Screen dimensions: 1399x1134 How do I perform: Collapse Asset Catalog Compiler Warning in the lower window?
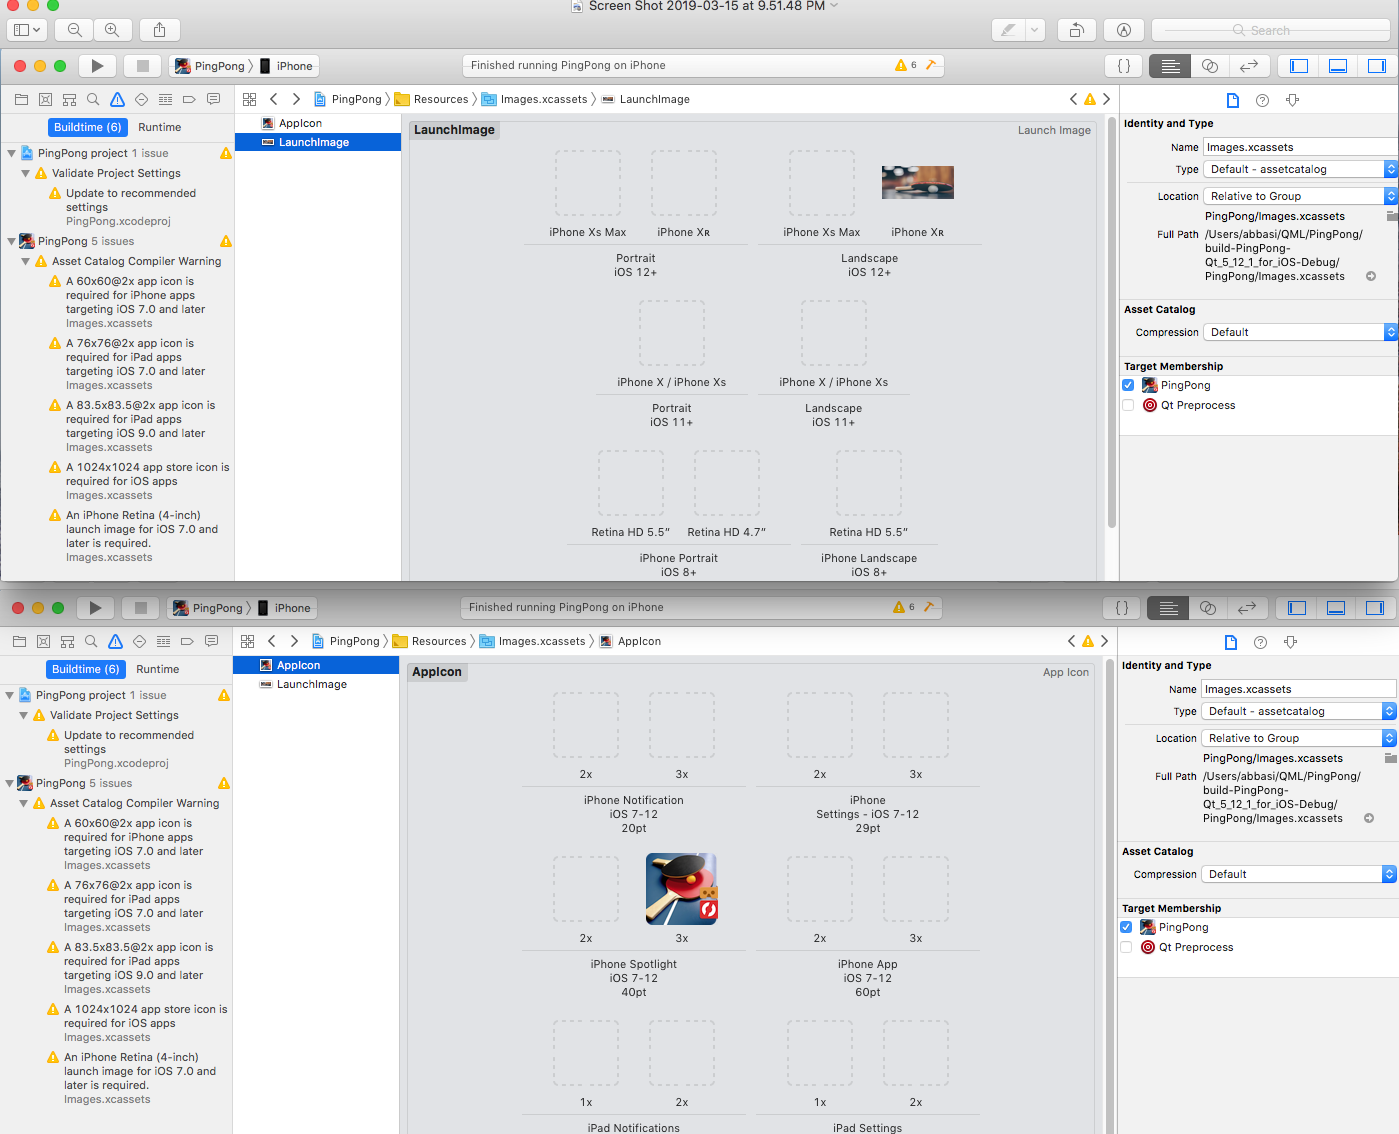[23, 803]
